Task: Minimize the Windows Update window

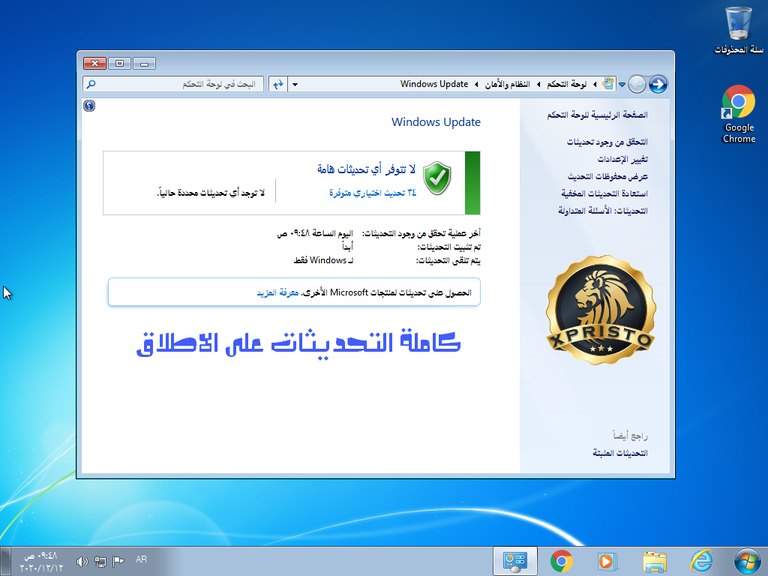Action: (144, 63)
